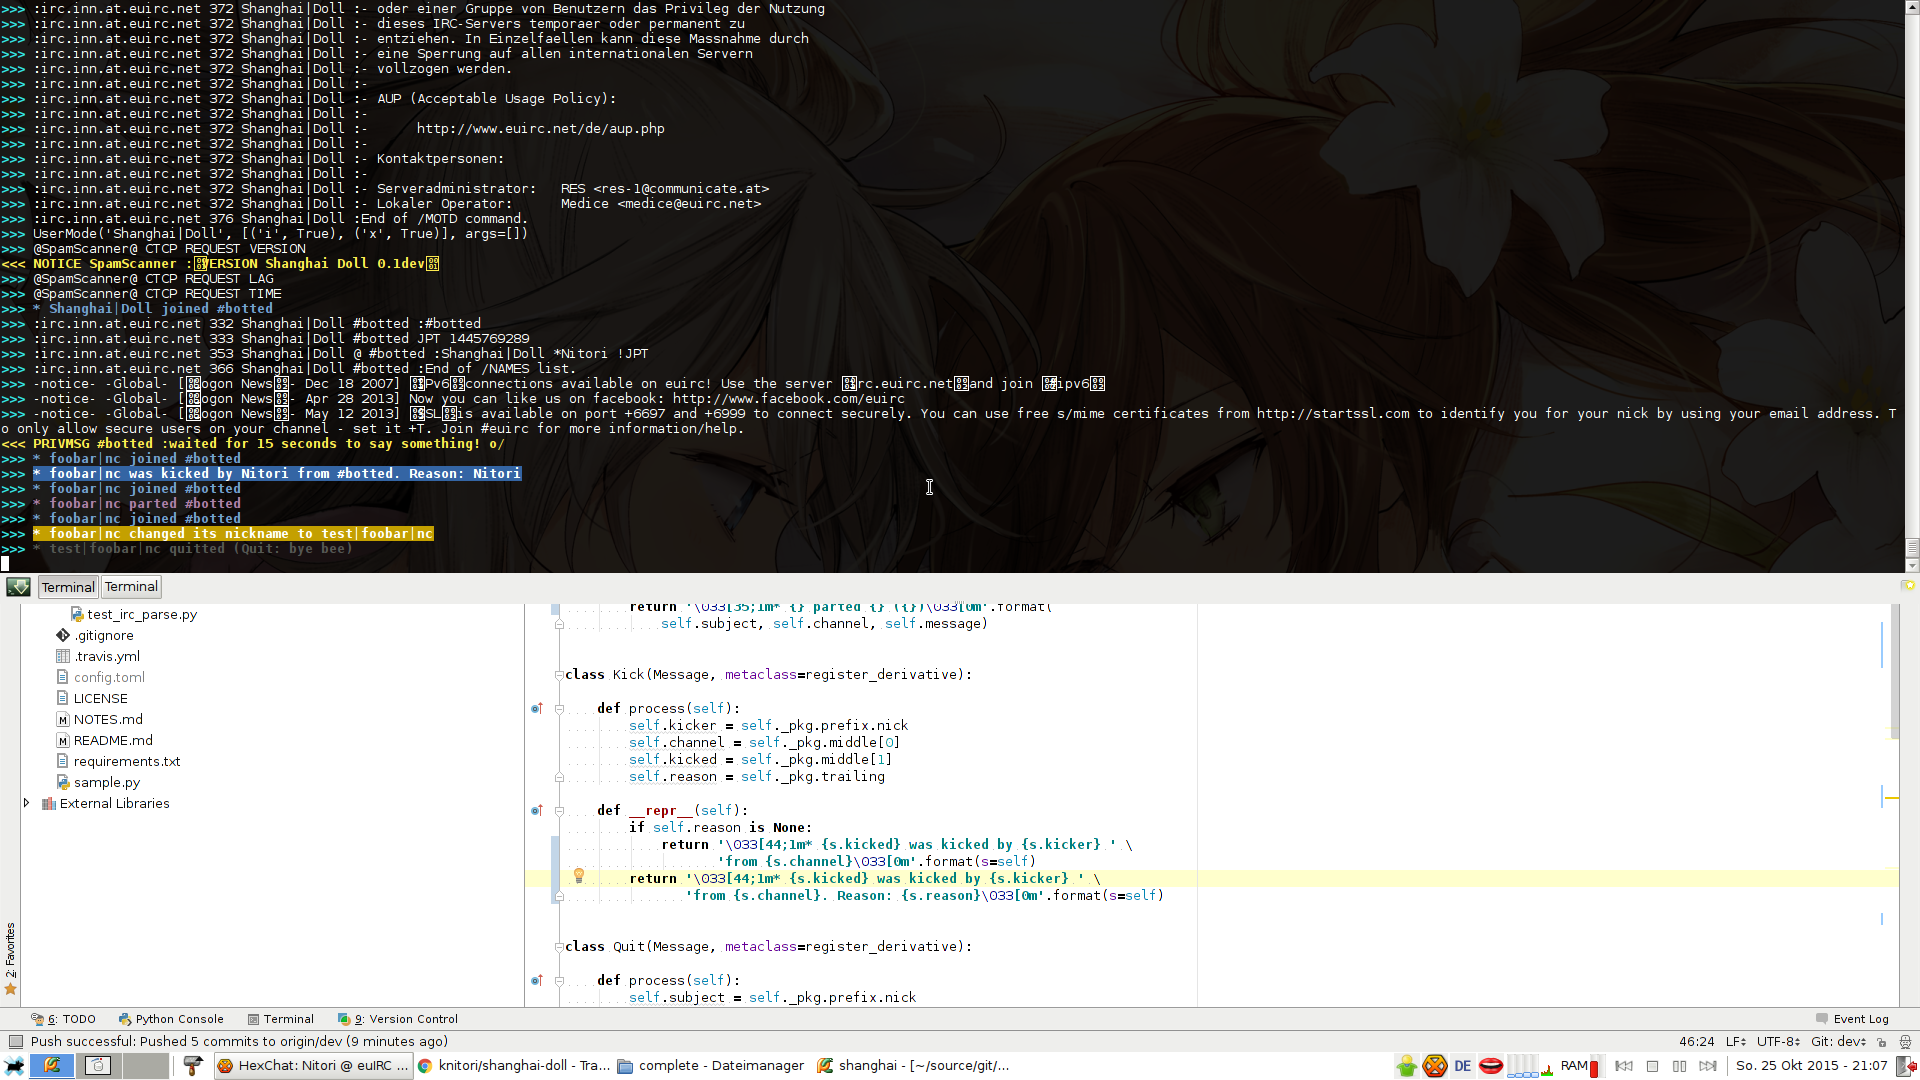The image size is (1920, 1080).
Task: Click the red lips tray icon
Action: tap(1490, 1066)
